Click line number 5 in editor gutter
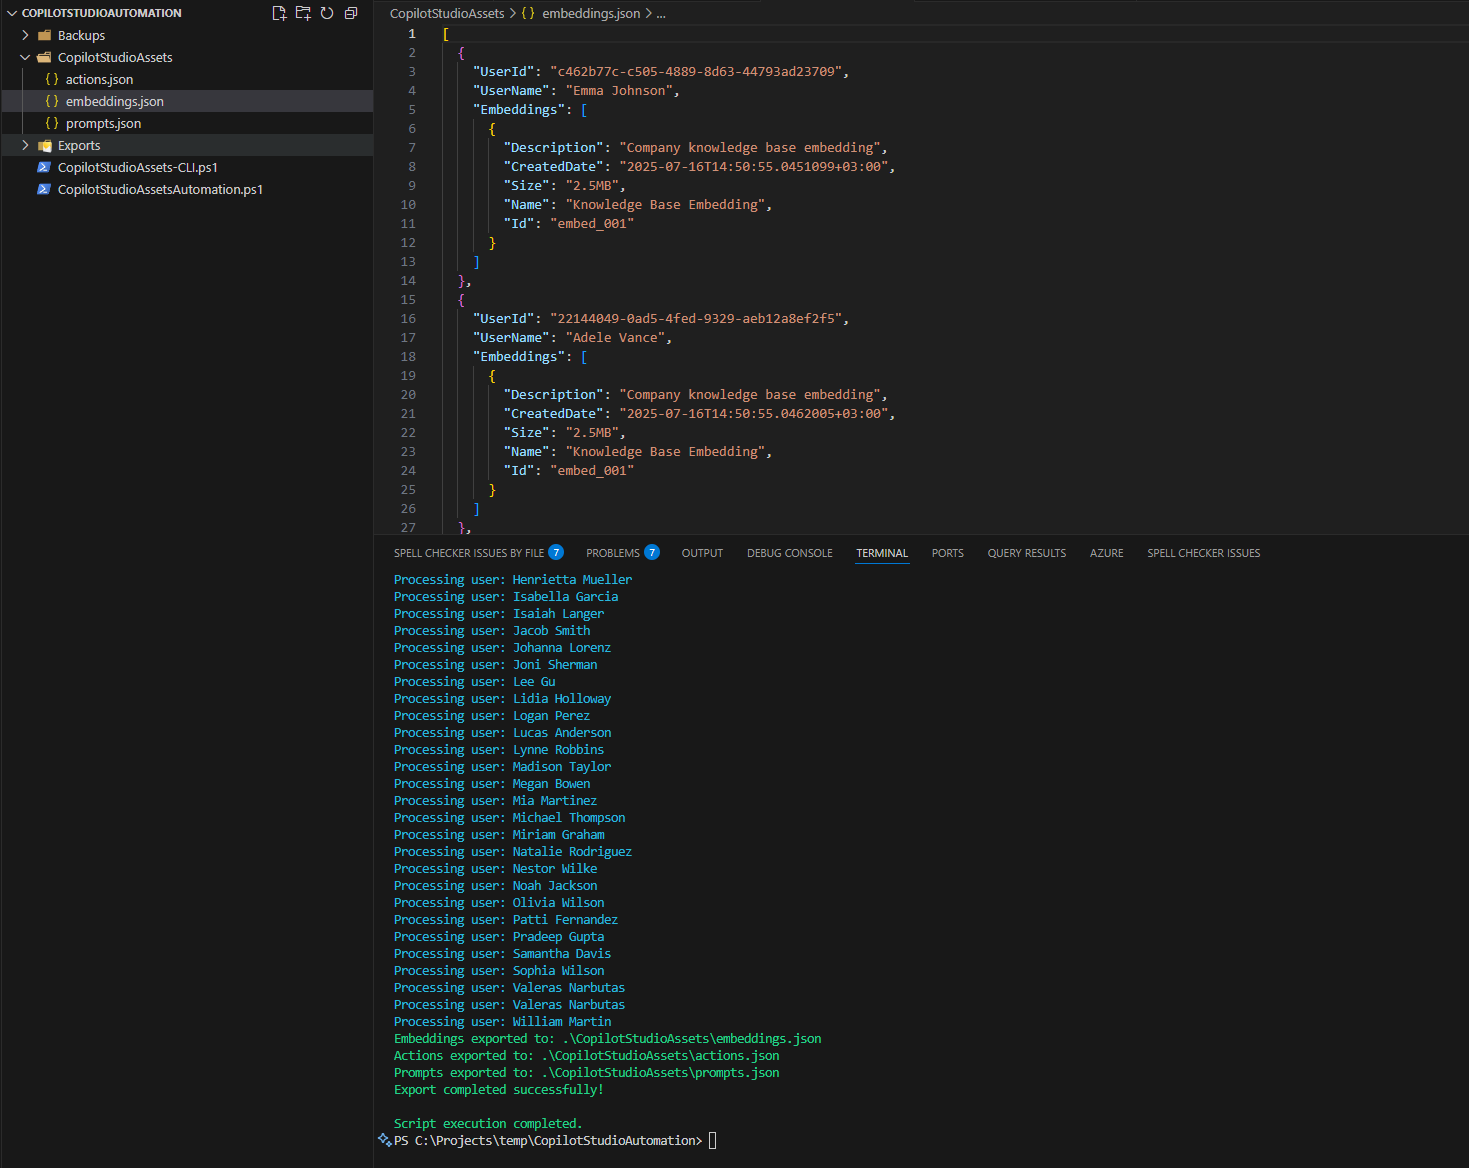The image size is (1469, 1168). click(412, 110)
